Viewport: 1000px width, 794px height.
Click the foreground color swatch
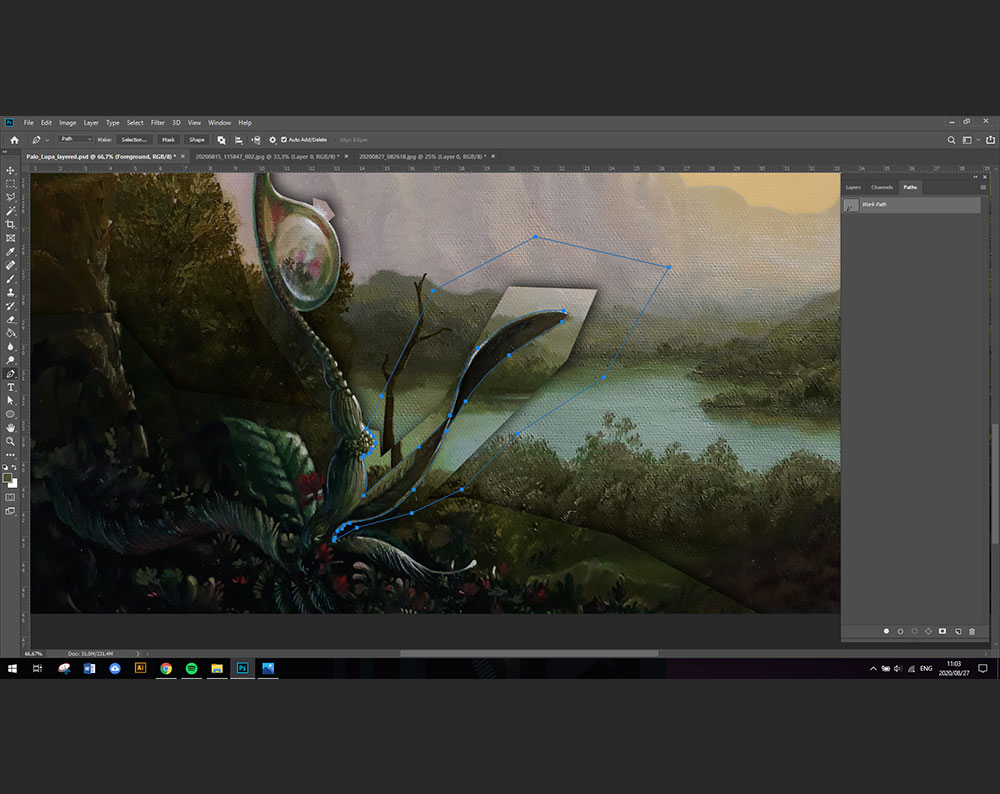[9, 478]
